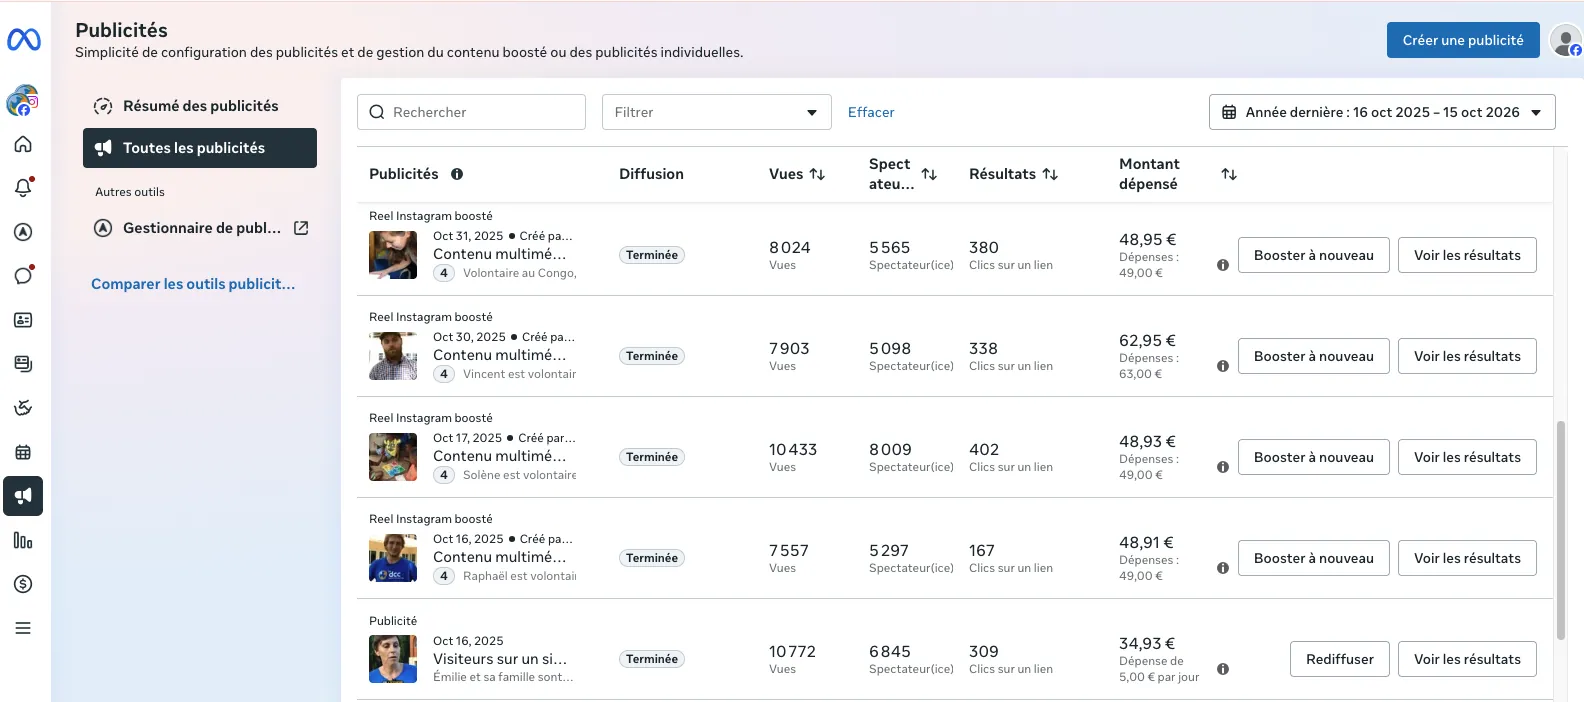View results for the Oct 17, 2025 reel
This screenshot has width=1584, height=702.
(x=1467, y=457)
